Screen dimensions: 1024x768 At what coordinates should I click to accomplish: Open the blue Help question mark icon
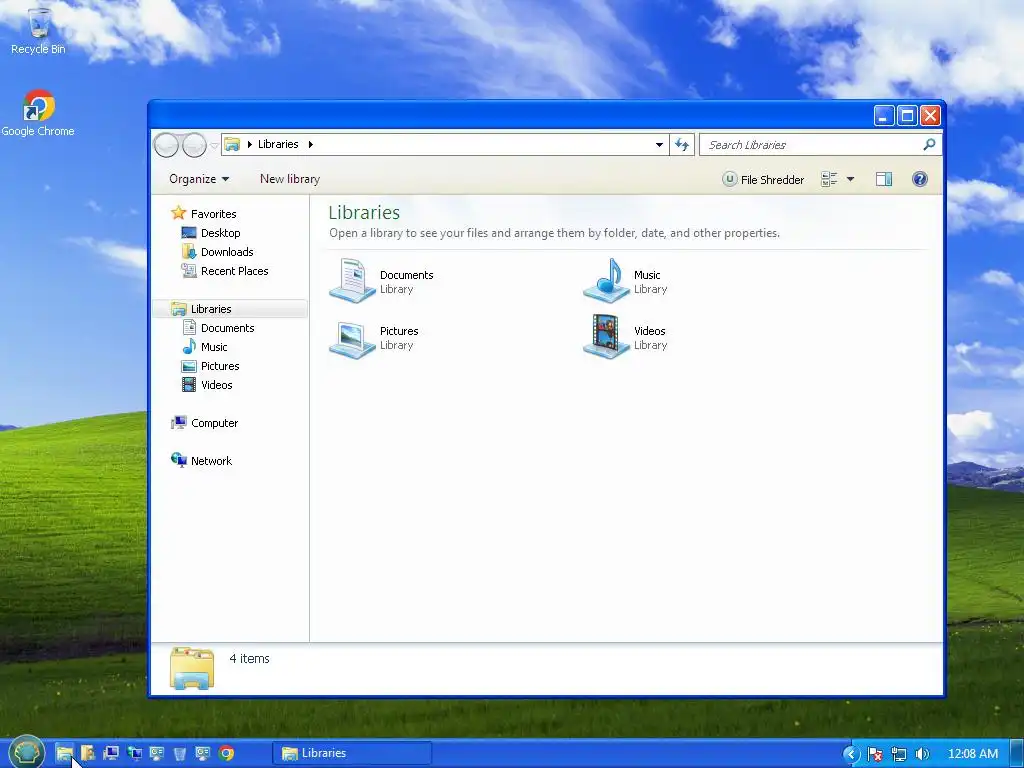coord(920,179)
